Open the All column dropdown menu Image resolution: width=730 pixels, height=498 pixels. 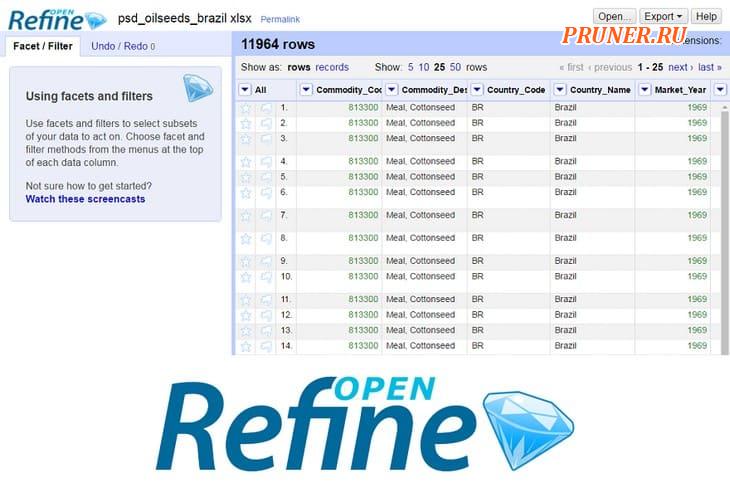tap(246, 90)
